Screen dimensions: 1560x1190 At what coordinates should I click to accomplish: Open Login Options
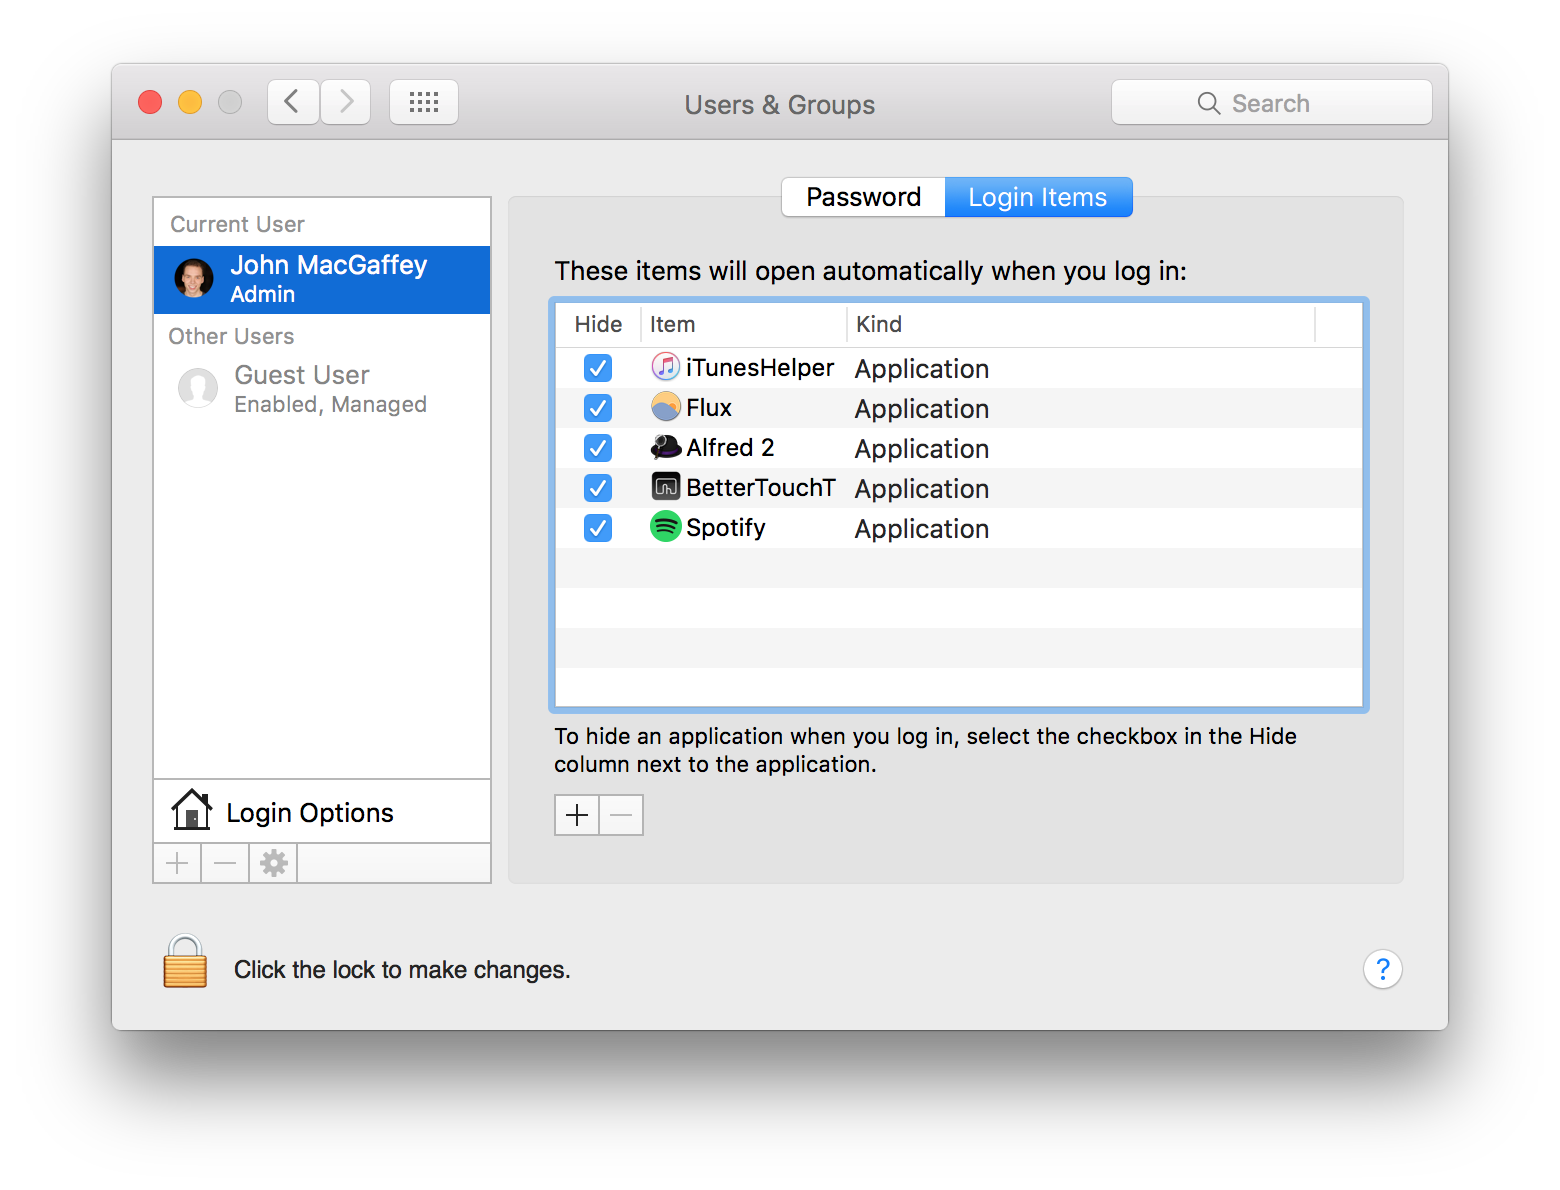click(x=322, y=812)
